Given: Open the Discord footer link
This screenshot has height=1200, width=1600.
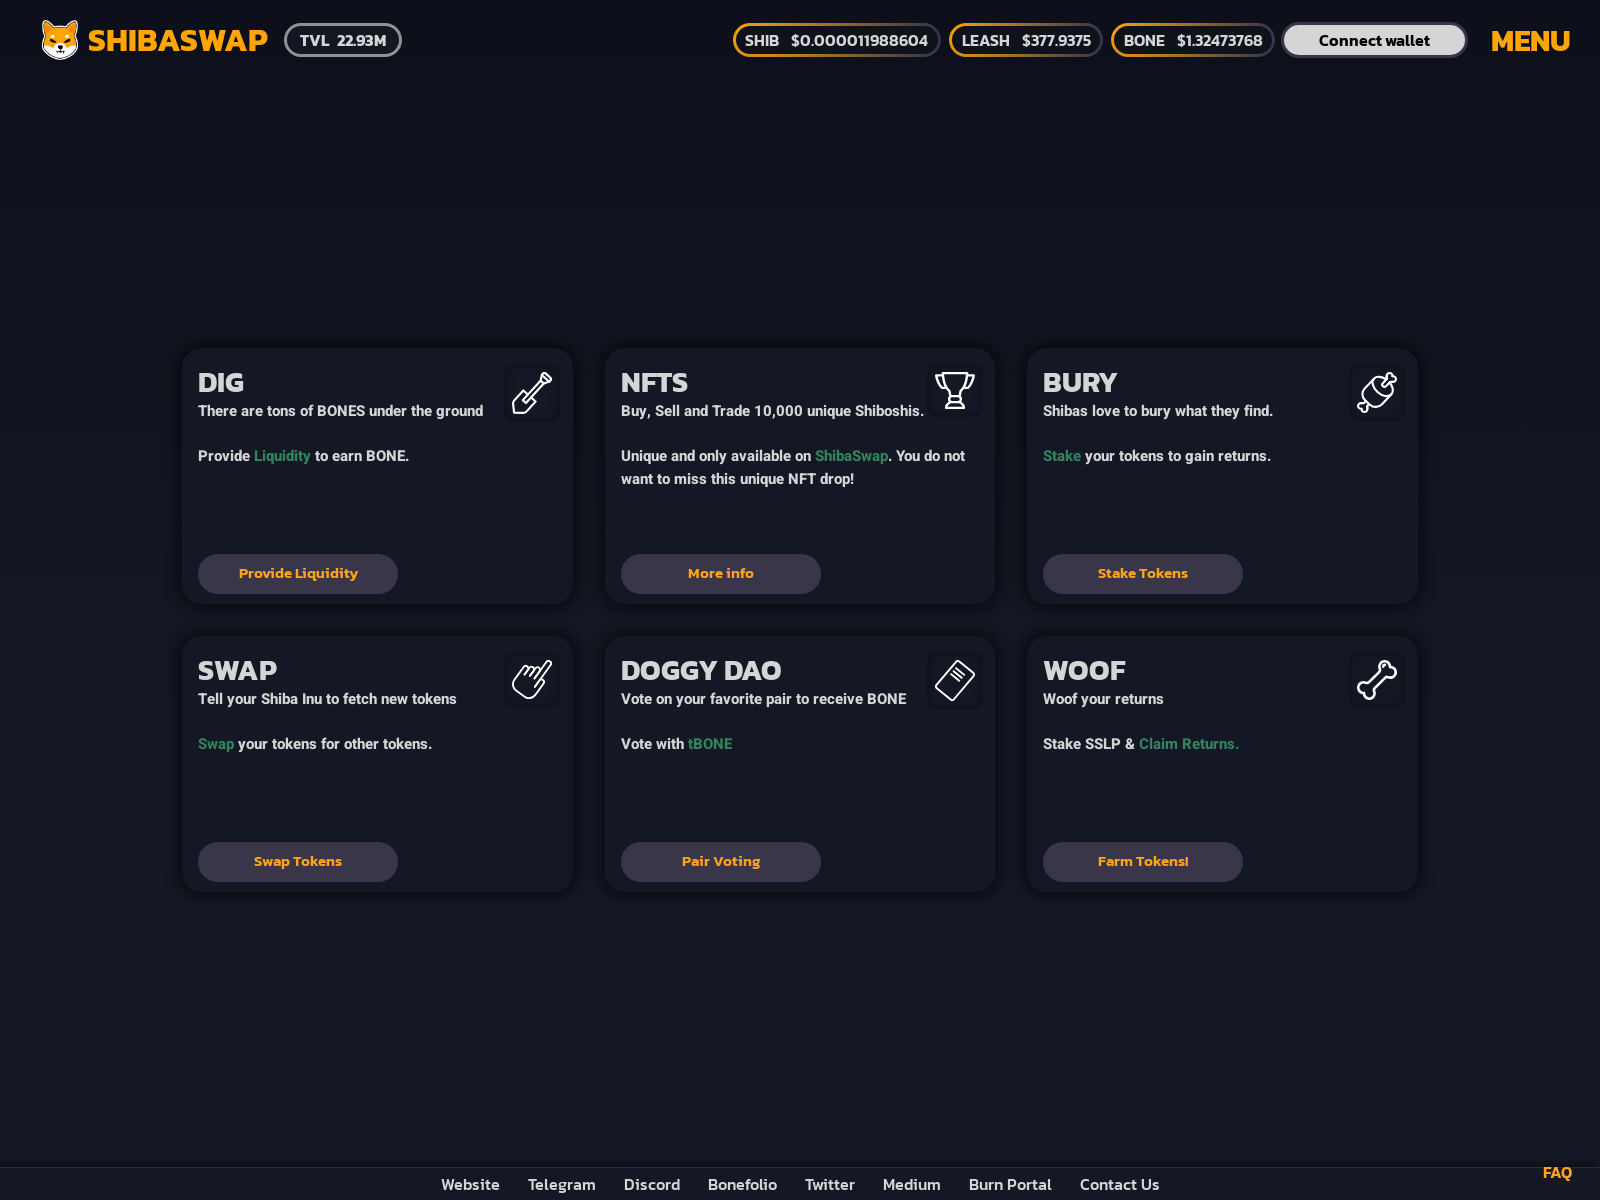Looking at the screenshot, I should [x=652, y=1185].
